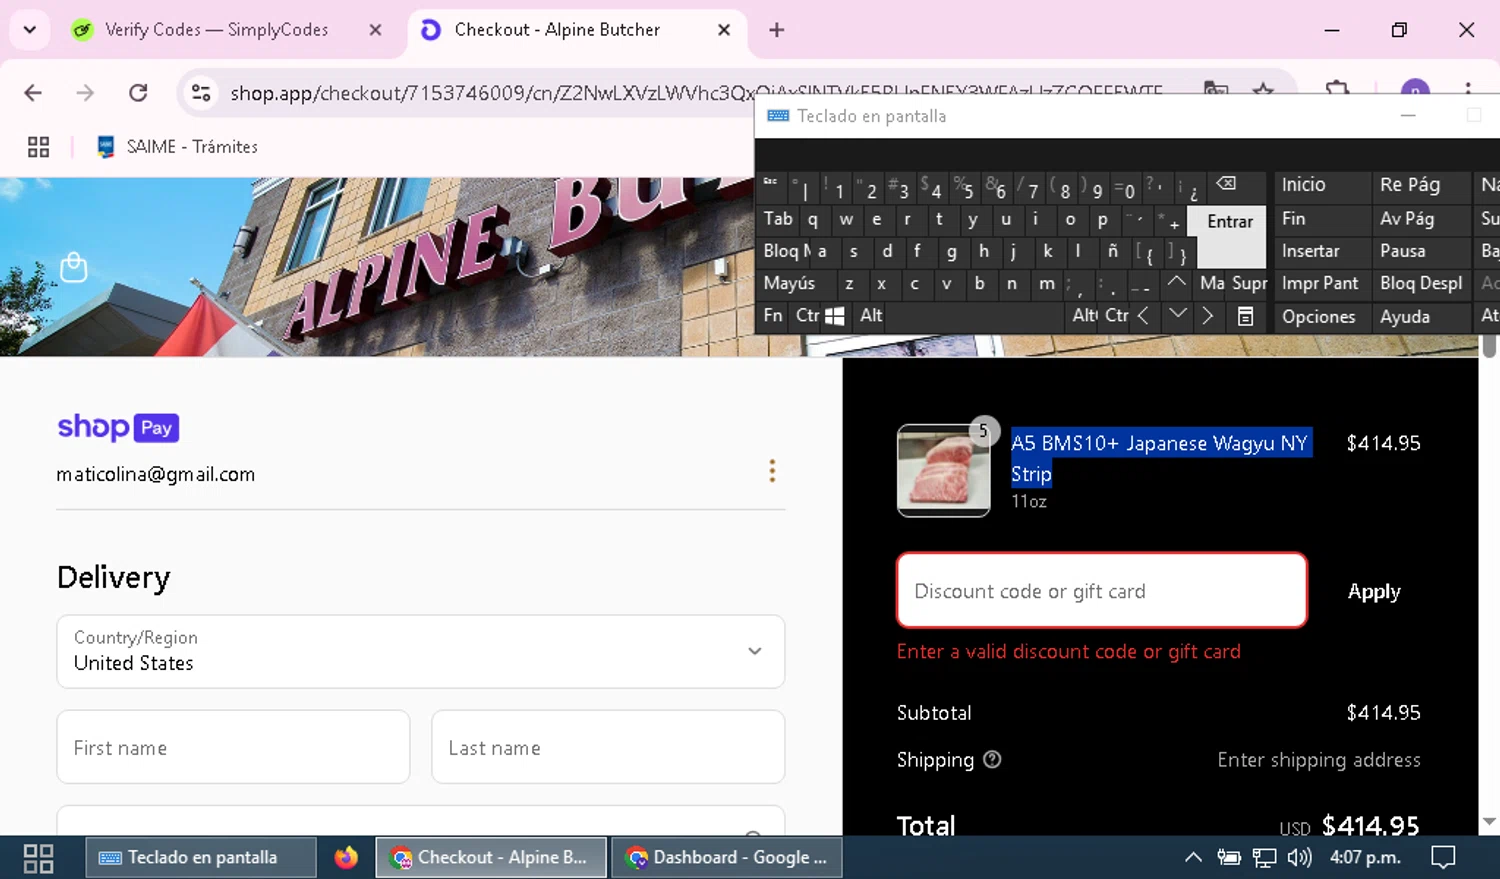Screen dimensions: 1500x879
Task: Toggle left Alt key on on-screen keyboard
Action: (x=871, y=315)
